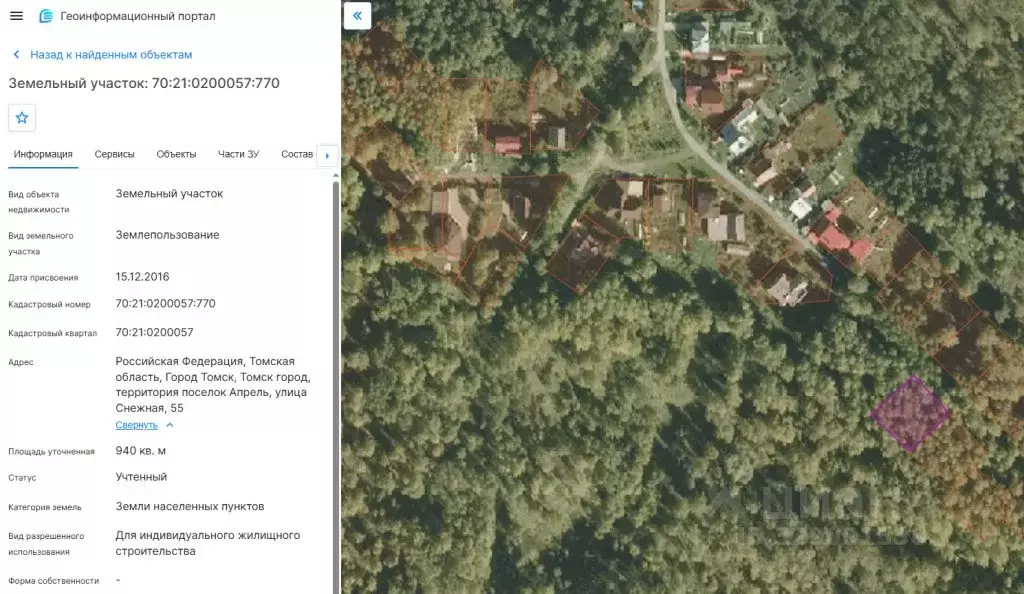Click the Назад к найденным объектам link
The image size is (1024, 594).
(111, 55)
